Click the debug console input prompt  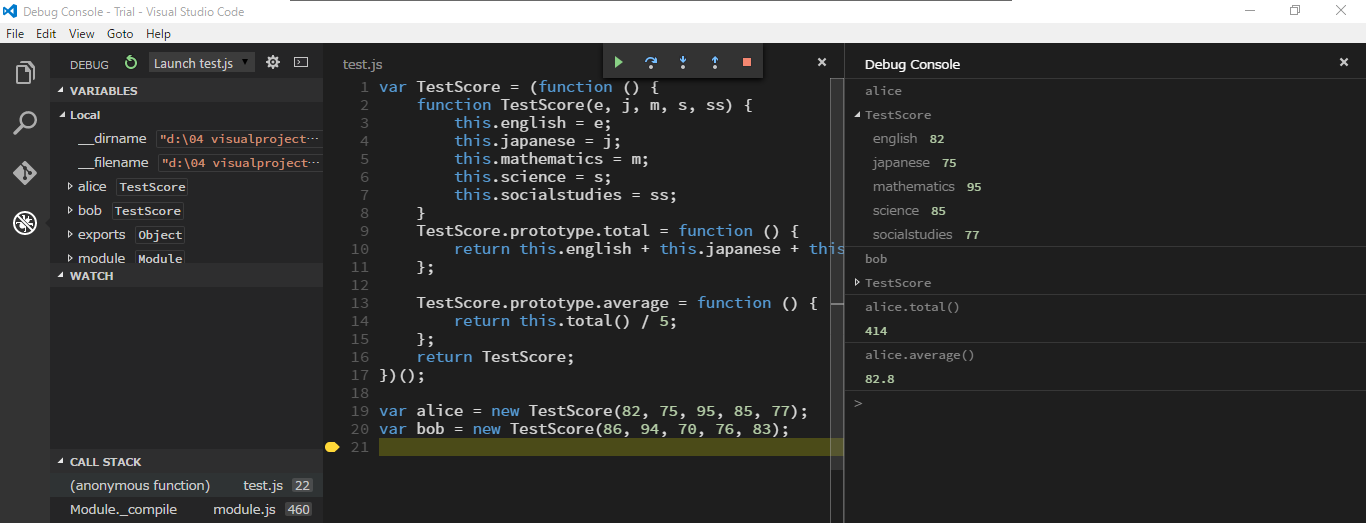1105,404
